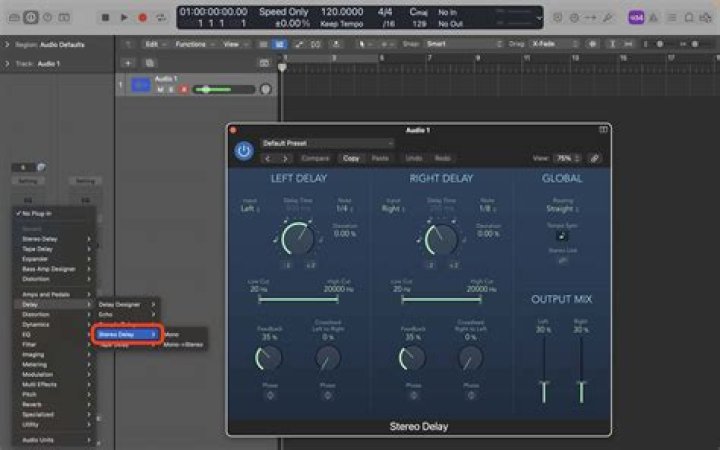Click the Copy button in plug-in header
The image size is (720, 450).
351,158
